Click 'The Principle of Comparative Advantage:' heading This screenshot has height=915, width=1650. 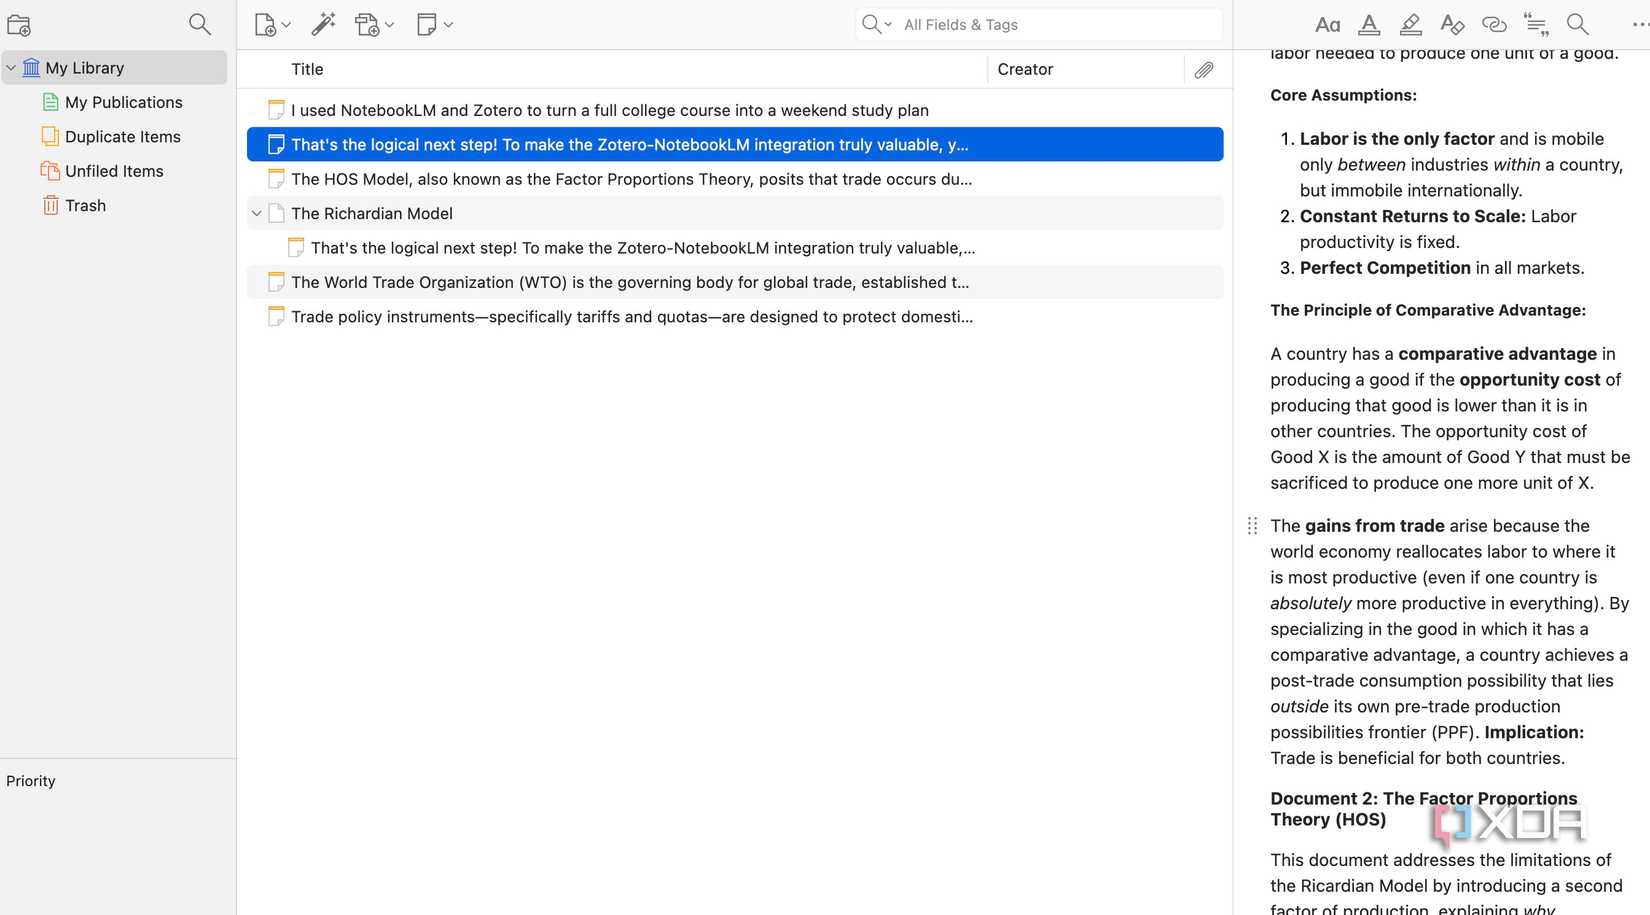(x=1428, y=310)
